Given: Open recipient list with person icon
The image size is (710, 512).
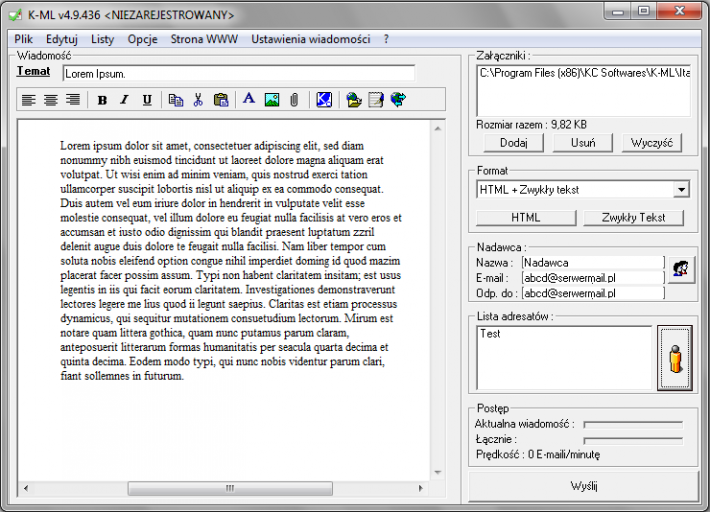Looking at the screenshot, I should coord(675,358).
